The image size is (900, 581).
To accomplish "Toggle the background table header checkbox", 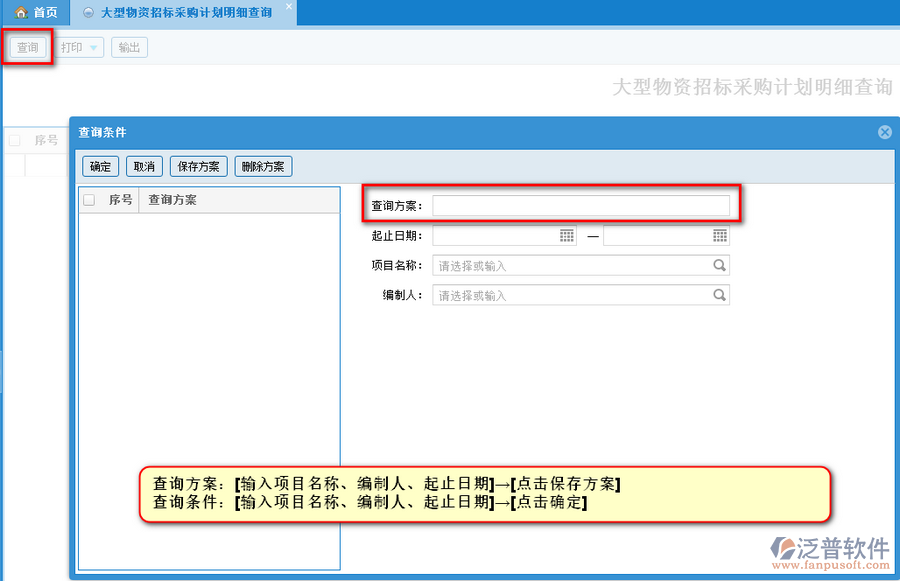I will 15,141.
